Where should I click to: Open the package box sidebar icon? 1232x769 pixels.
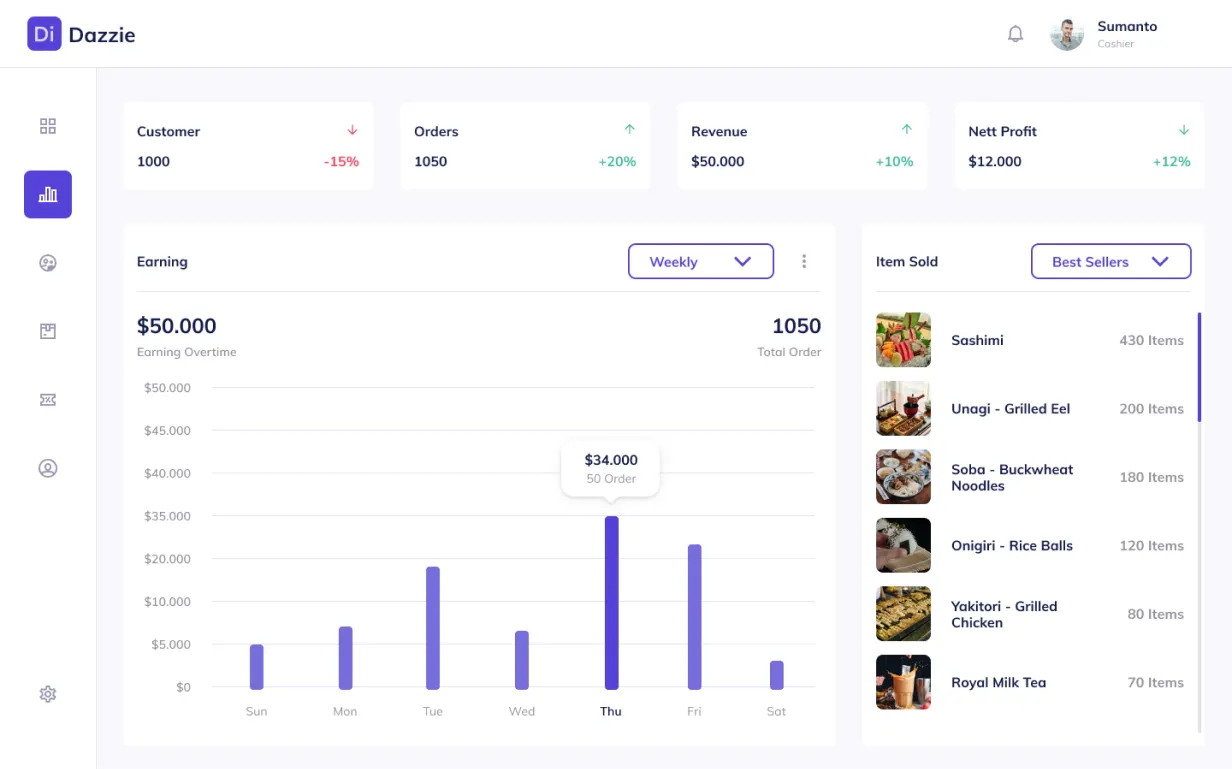(48, 331)
